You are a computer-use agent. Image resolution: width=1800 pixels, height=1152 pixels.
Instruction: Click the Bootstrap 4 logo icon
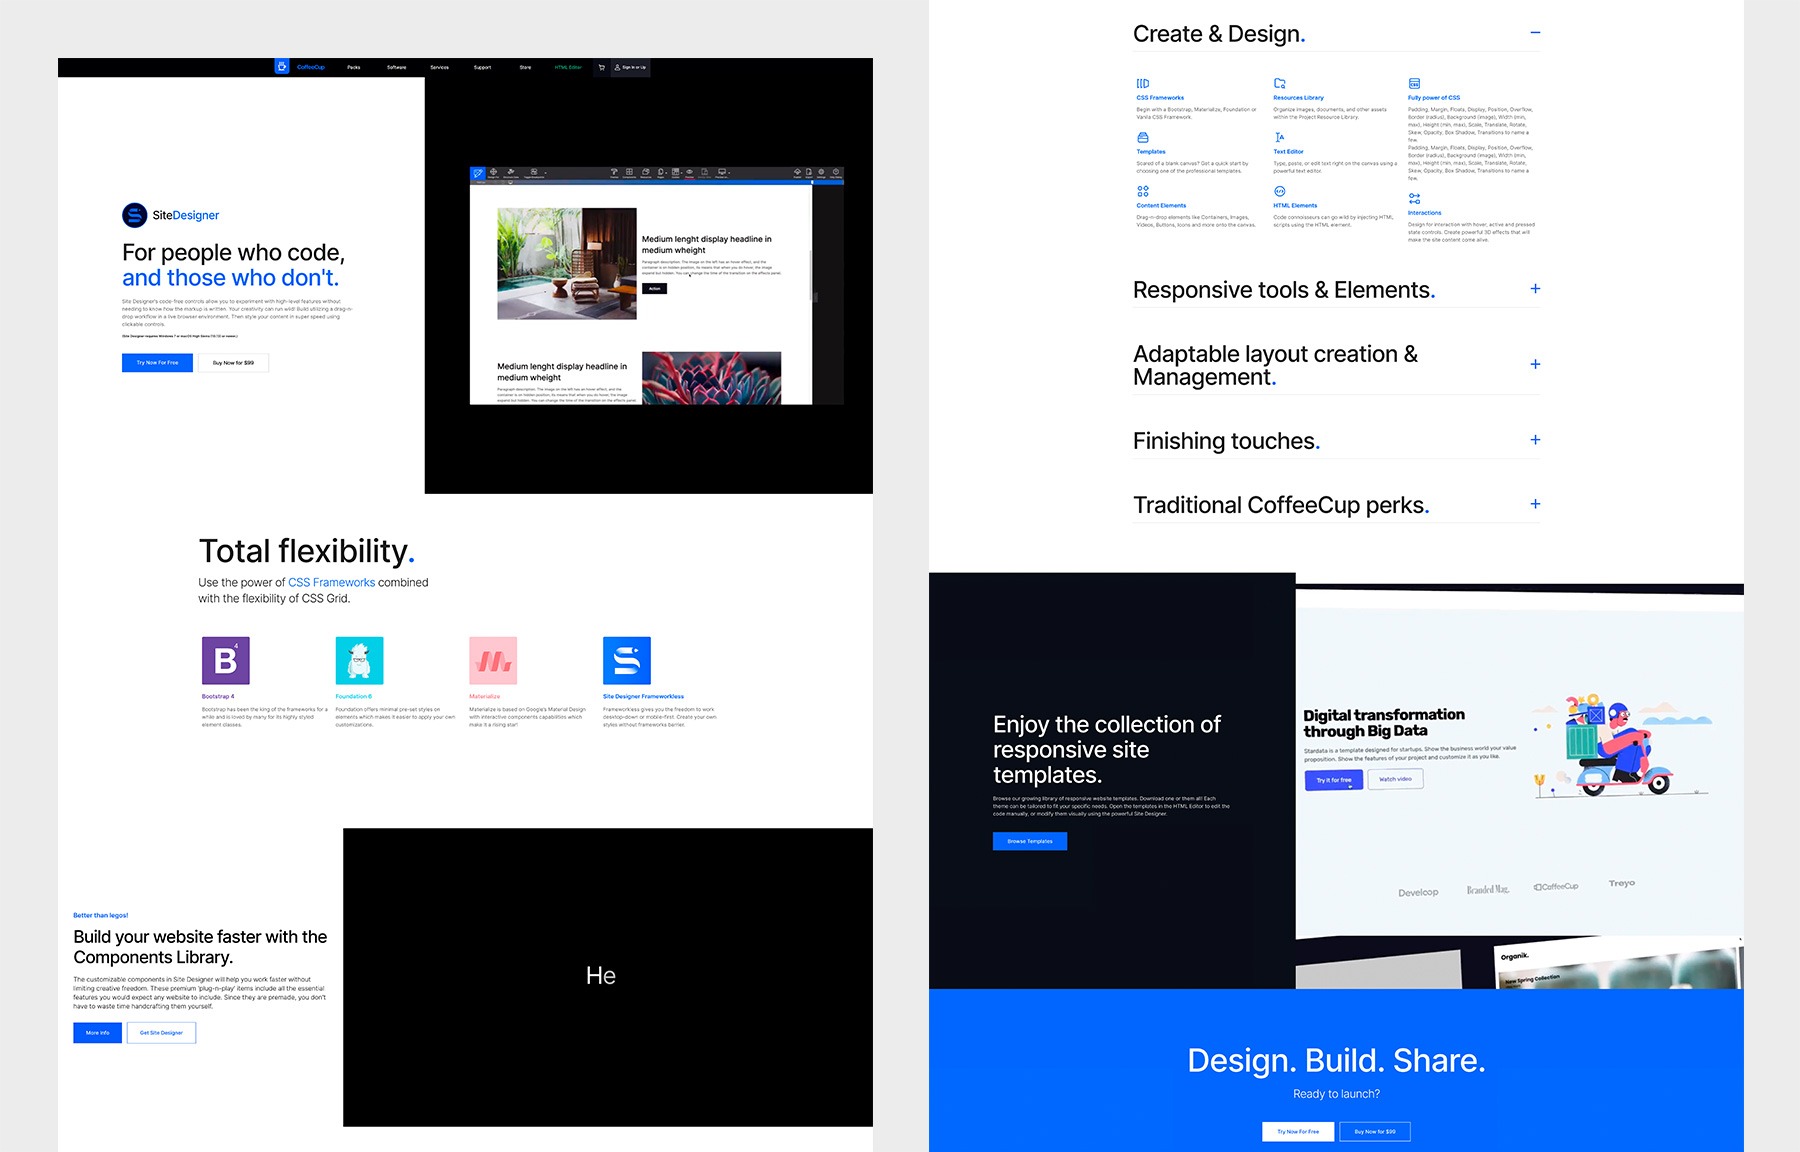(x=225, y=660)
